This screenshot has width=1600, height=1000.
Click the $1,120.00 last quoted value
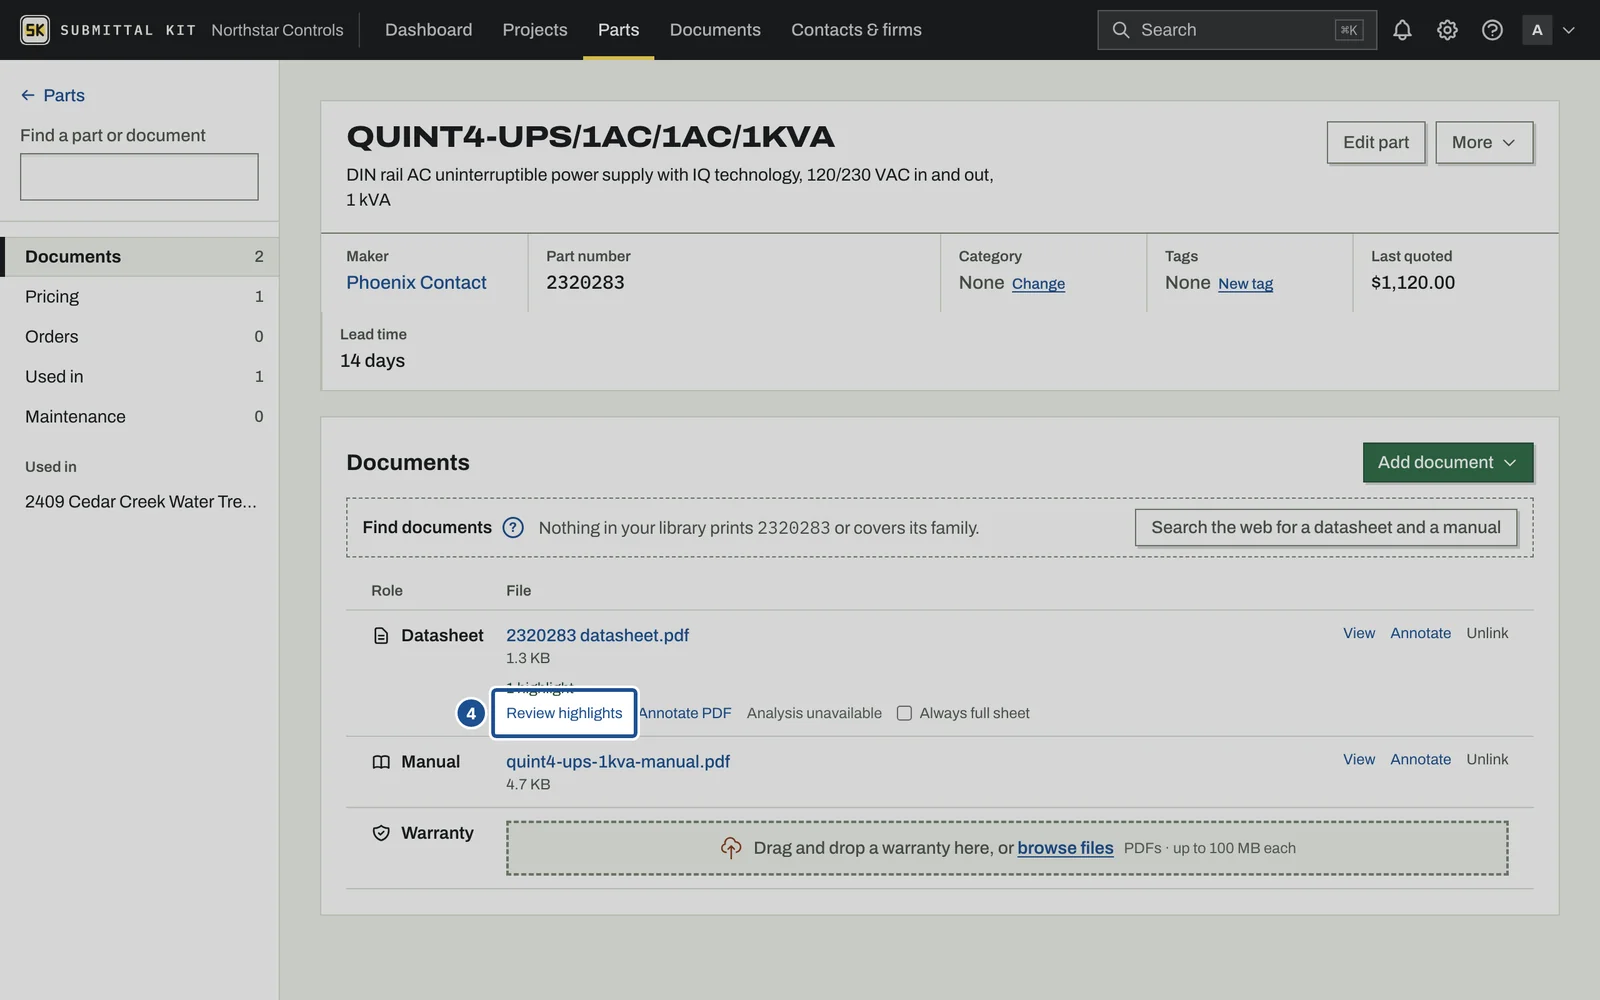click(1413, 282)
